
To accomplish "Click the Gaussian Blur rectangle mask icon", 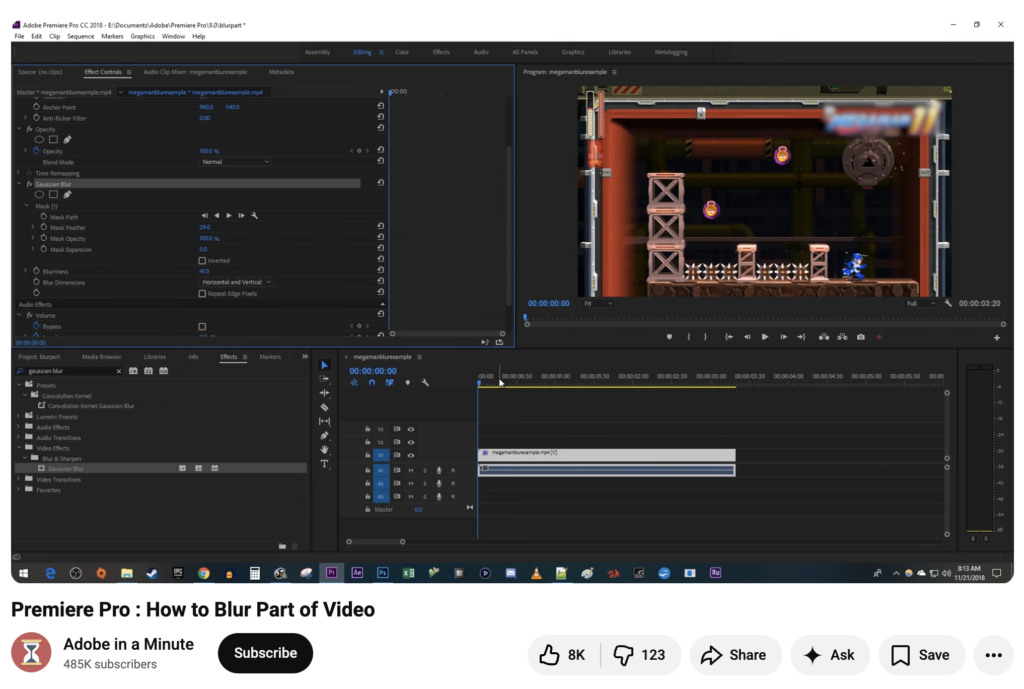I will [54, 195].
